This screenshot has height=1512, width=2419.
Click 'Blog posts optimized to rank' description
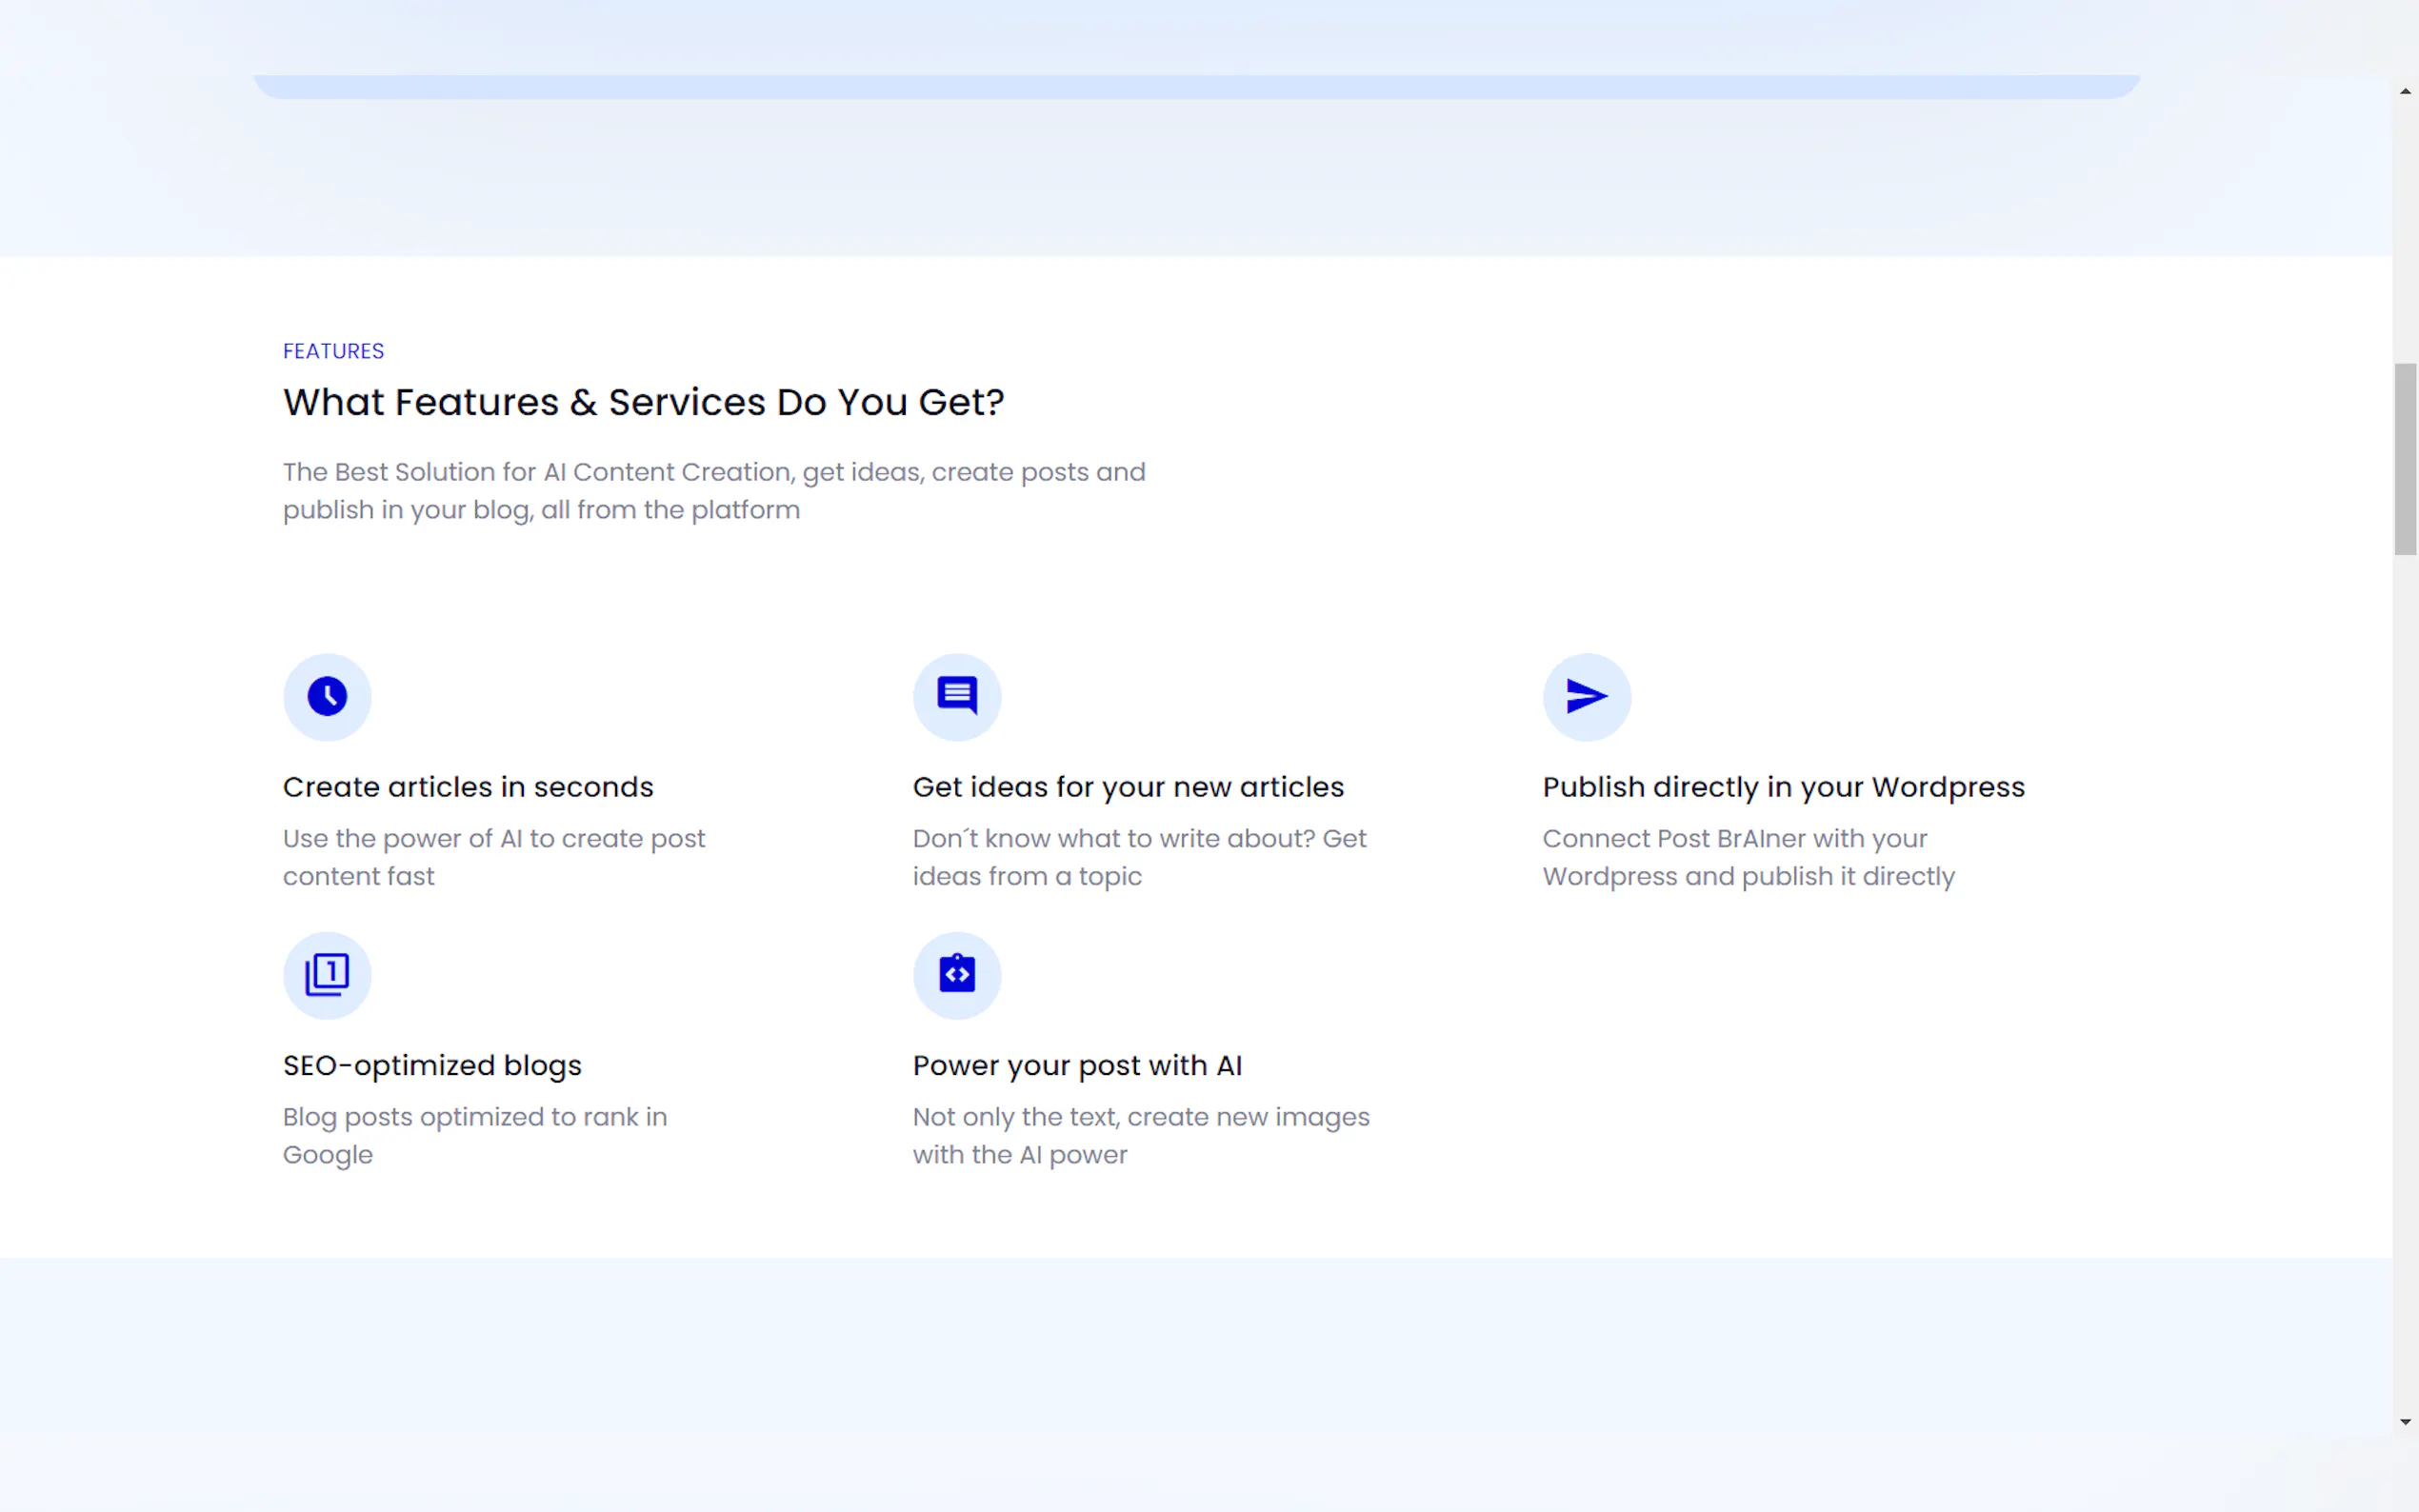(x=475, y=1135)
